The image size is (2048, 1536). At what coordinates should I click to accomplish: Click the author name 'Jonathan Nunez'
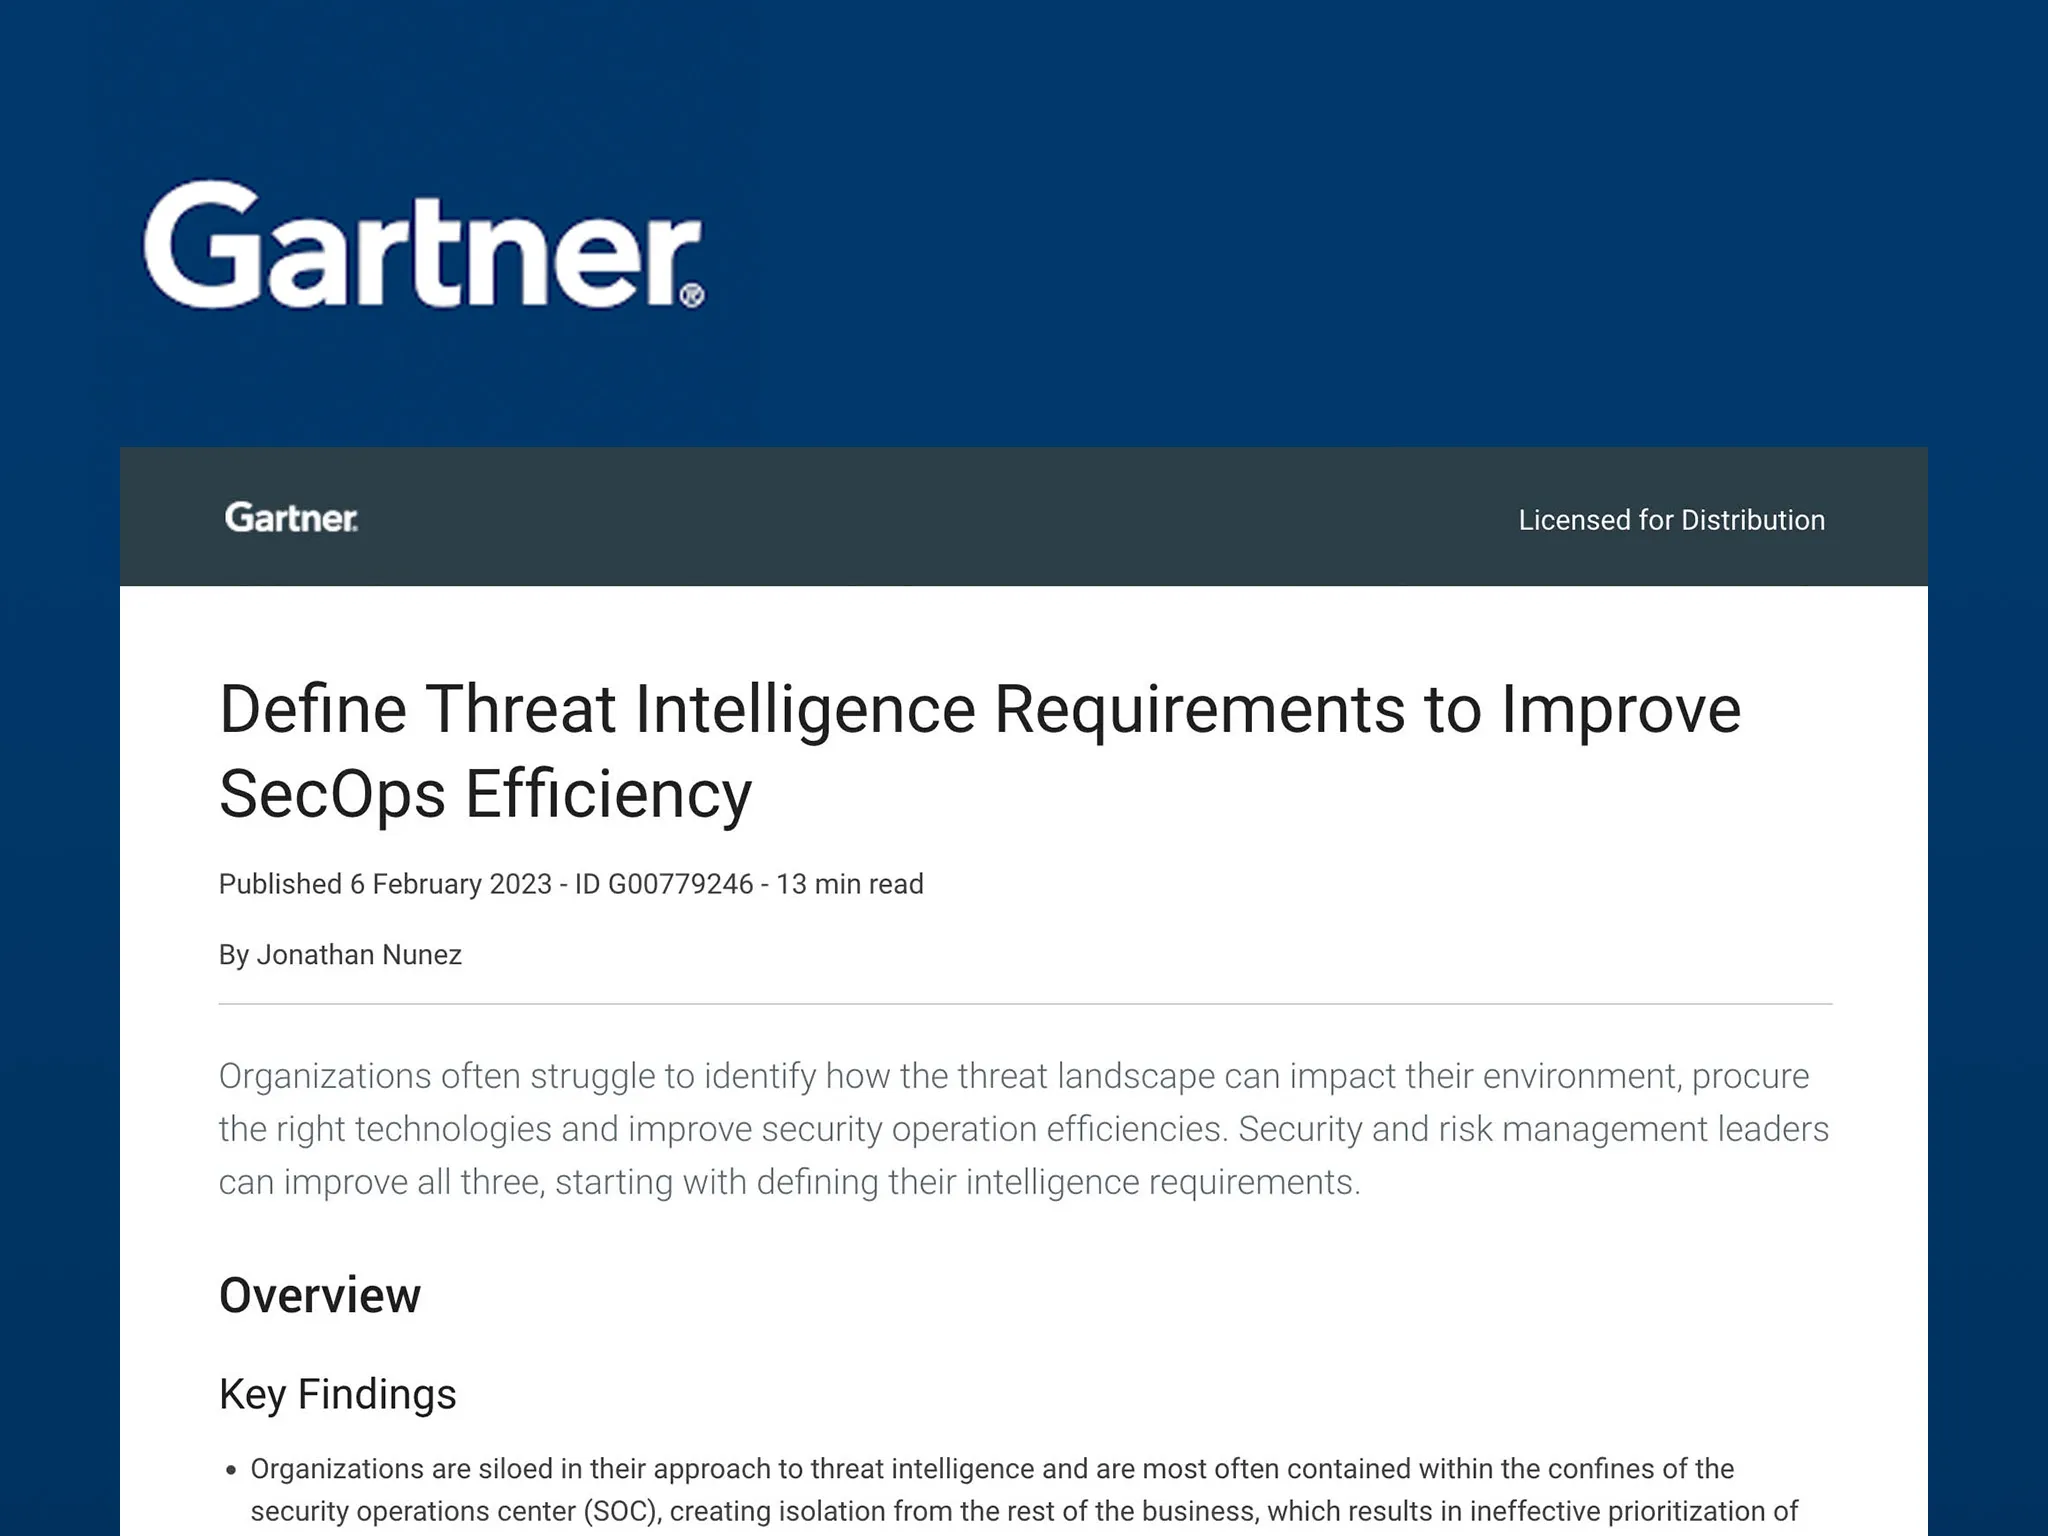[x=359, y=955]
